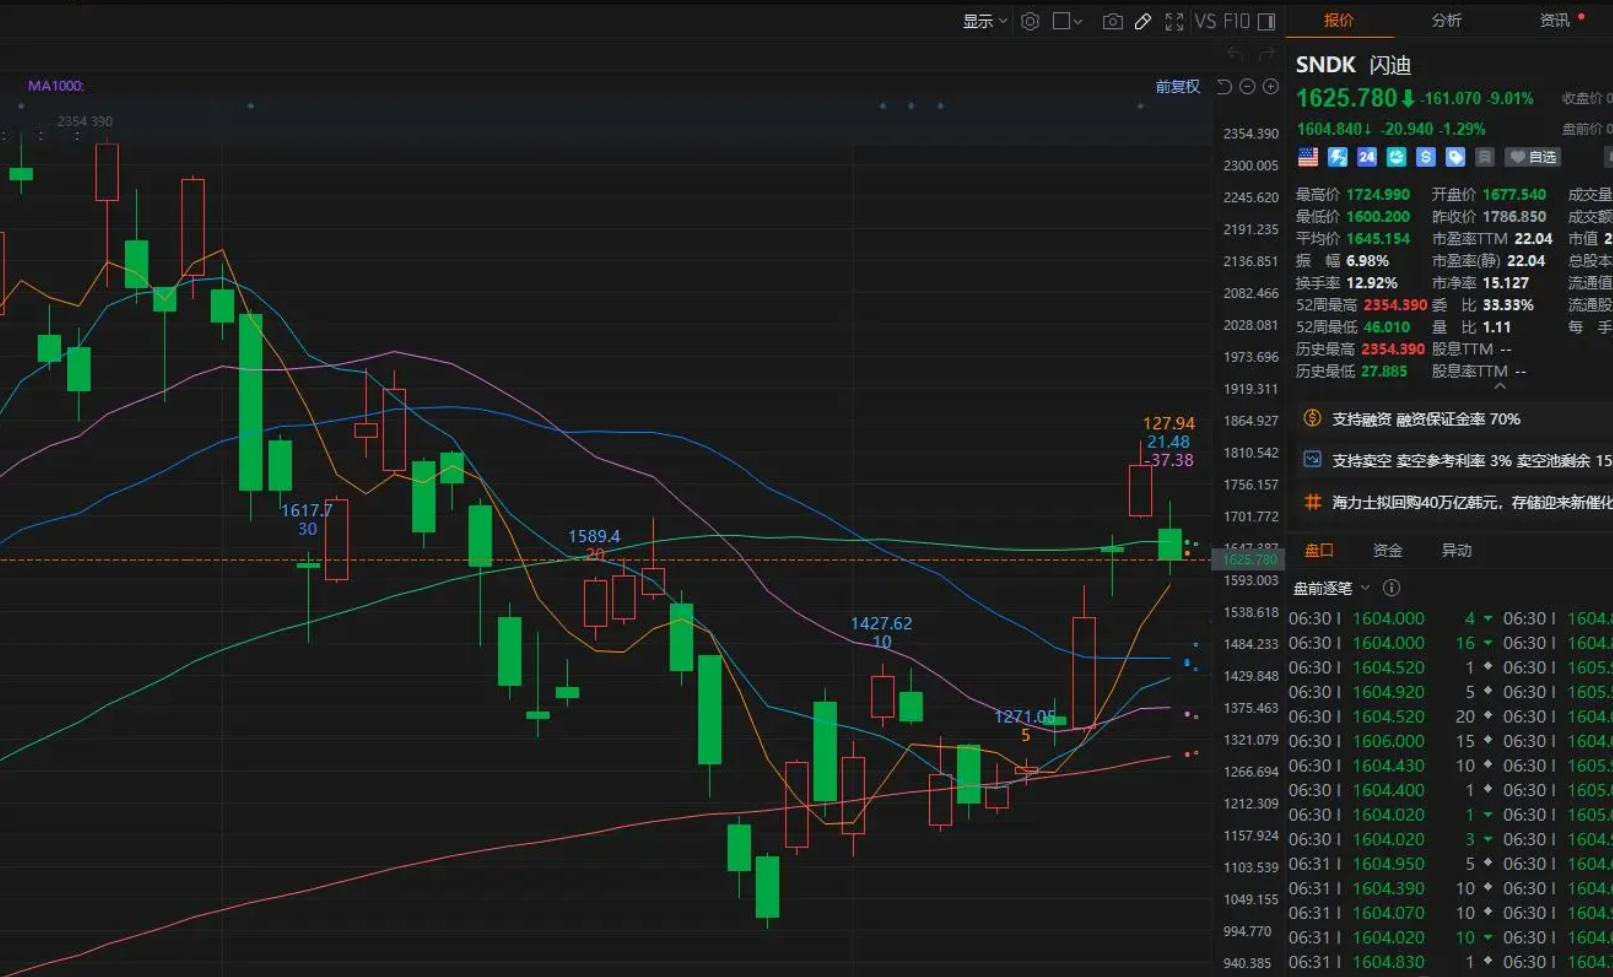This screenshot has height=977, width=1613.
Task: Click the 24-hour trading badge icon
Action: pos(1367,157)
